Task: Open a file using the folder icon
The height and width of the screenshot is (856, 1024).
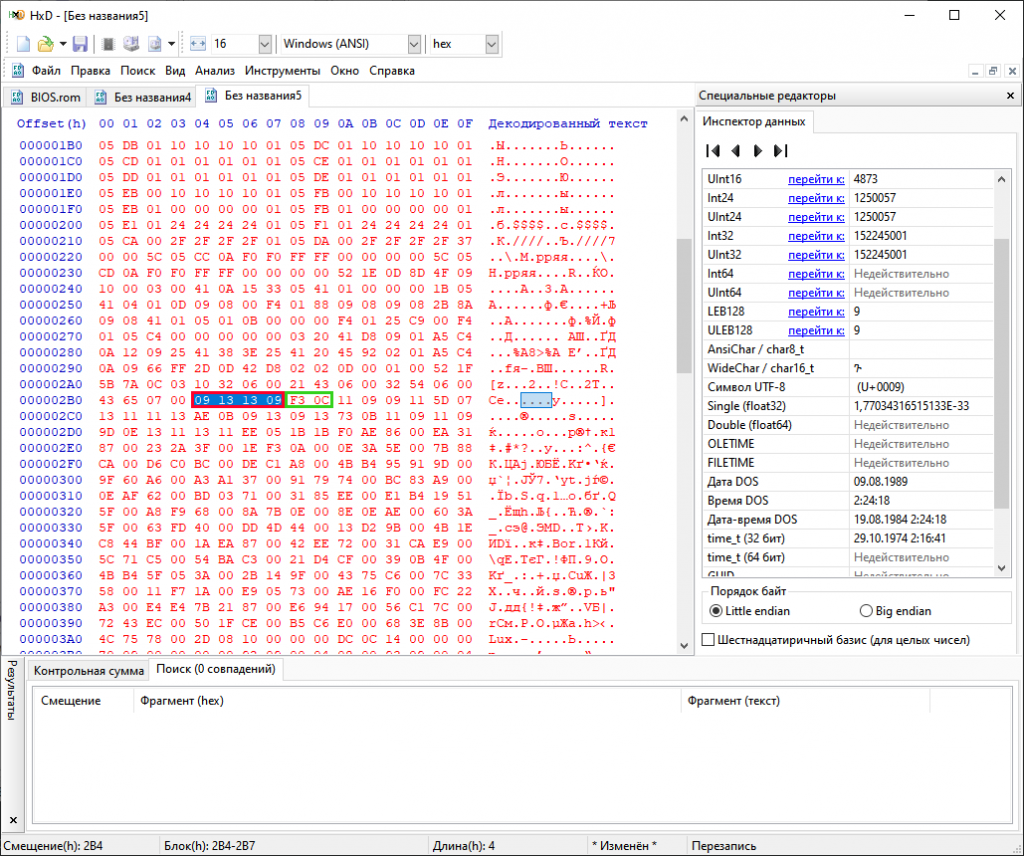Action: pyautogui.click(x=46, y=44)
